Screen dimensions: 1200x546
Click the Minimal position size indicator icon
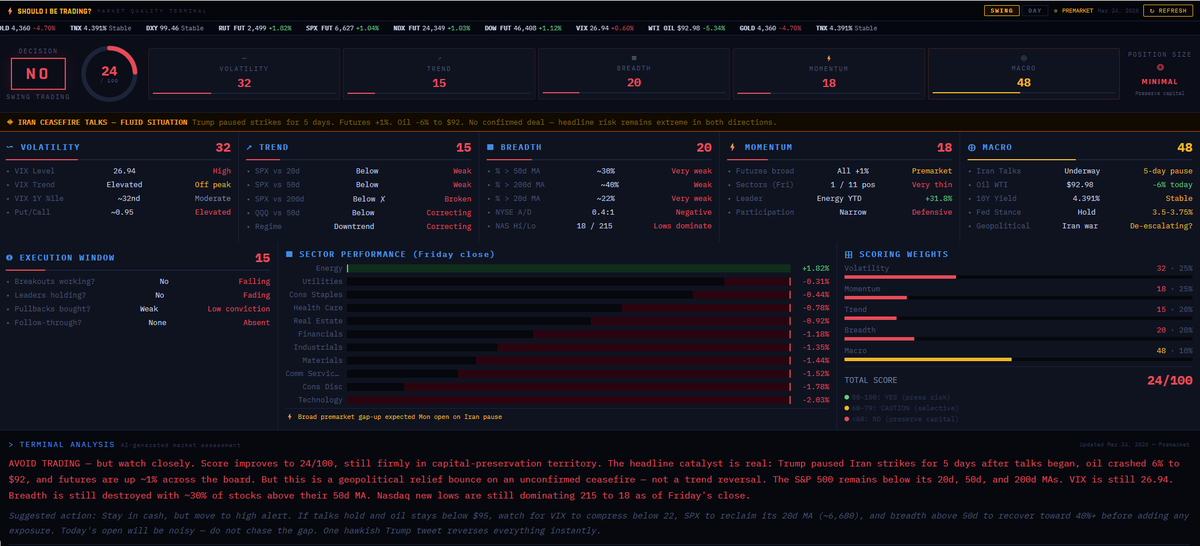tap(1160, 67)
